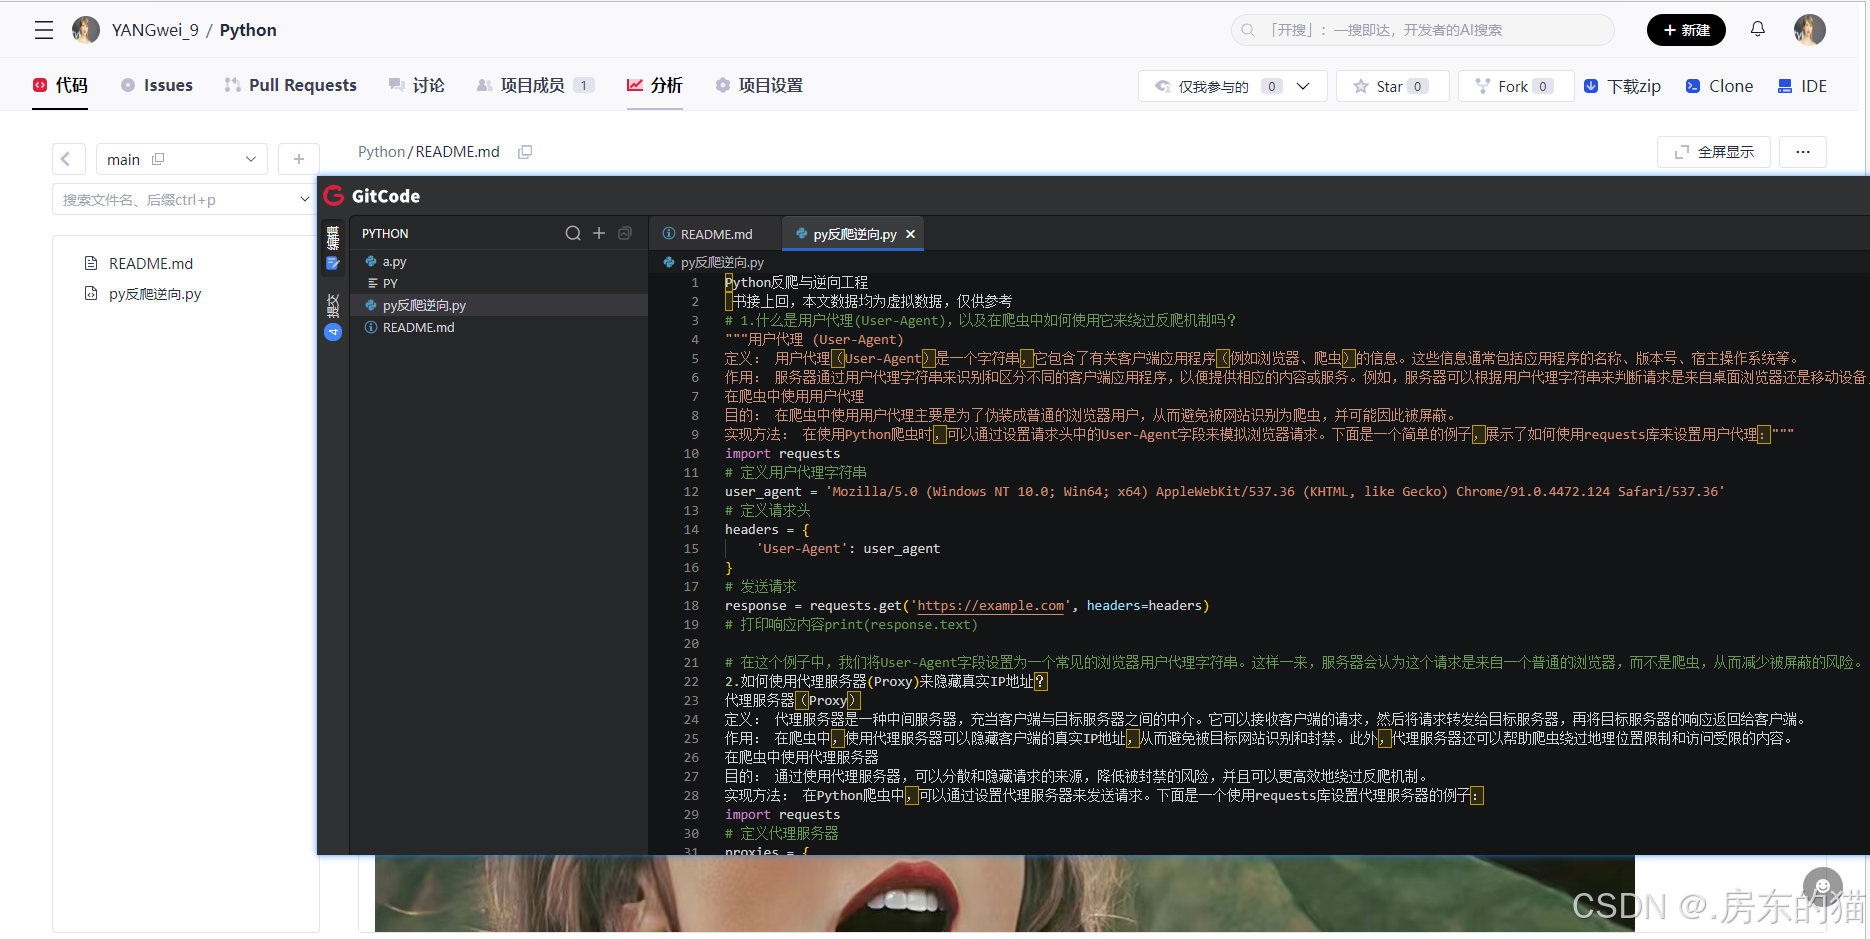Viewport: 1870px width, 939px height.
Task: Open the hamburger navigation menu
Action: [44, 30]
